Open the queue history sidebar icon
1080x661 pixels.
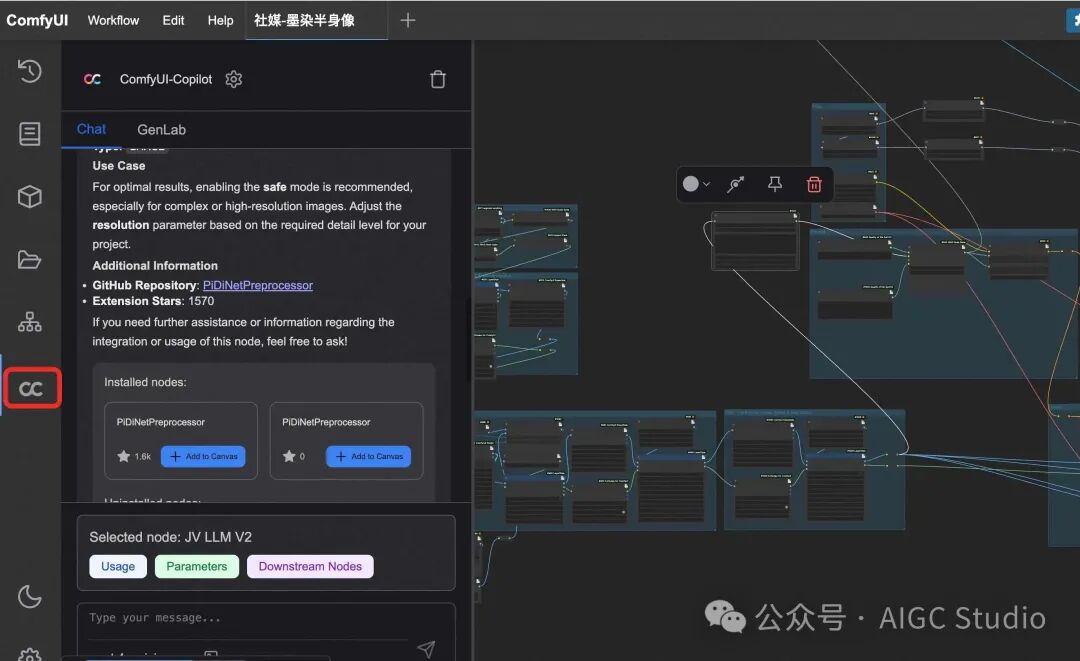pos(30,71)
